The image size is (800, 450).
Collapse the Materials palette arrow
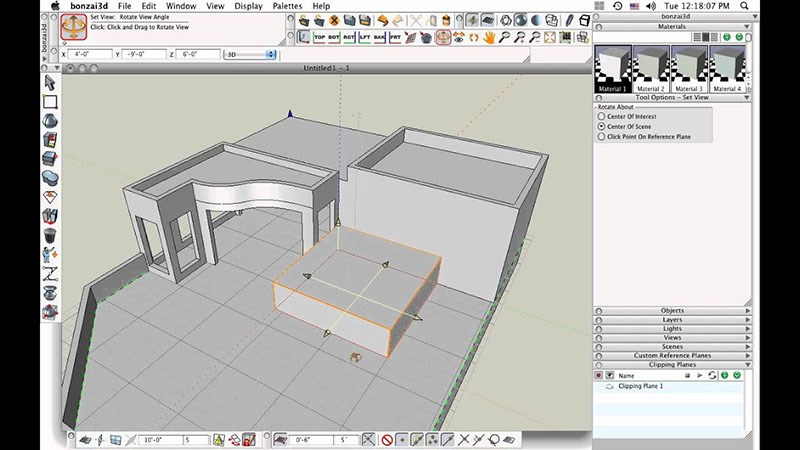(x=747, y=27)
